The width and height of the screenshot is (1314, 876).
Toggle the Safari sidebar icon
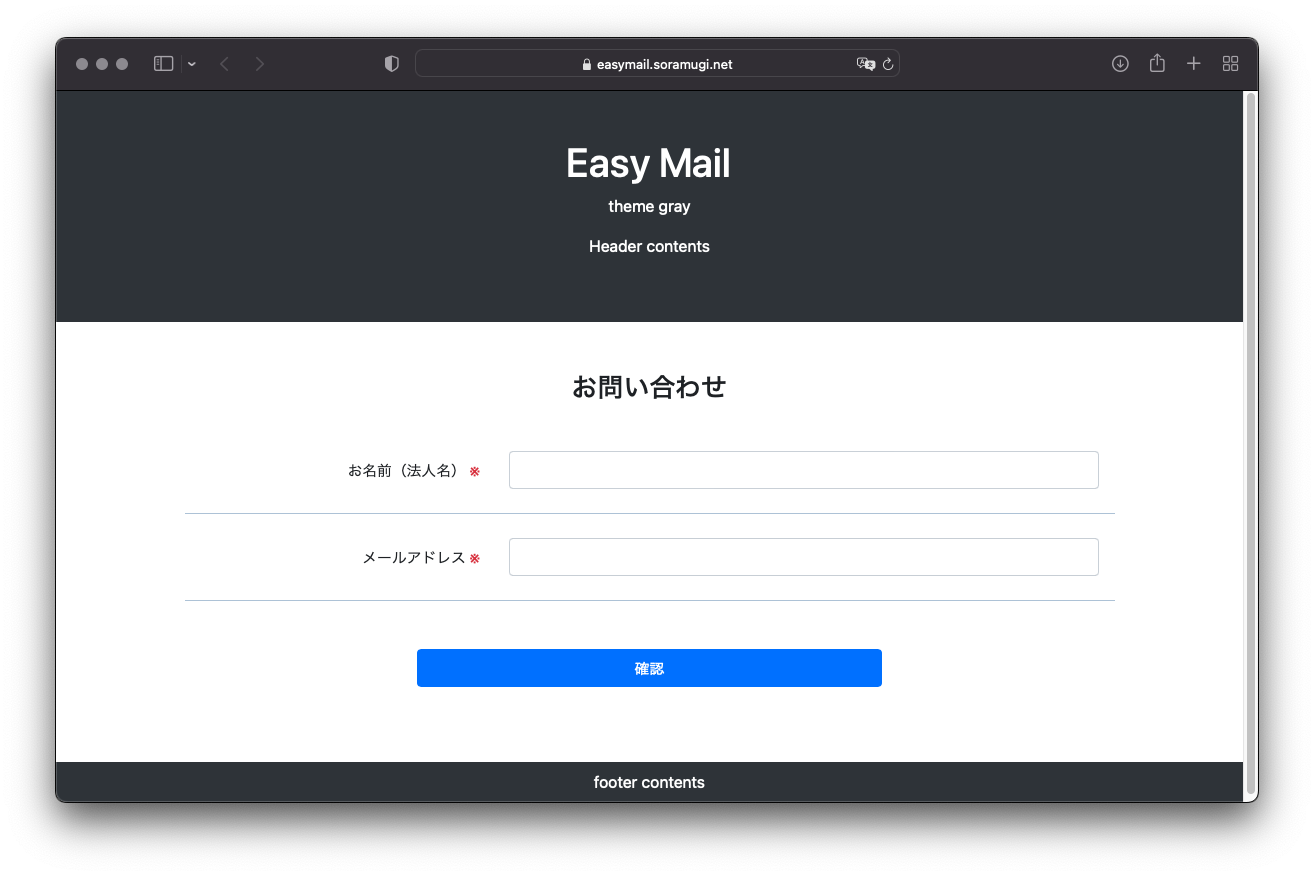(x=164, y=64)
